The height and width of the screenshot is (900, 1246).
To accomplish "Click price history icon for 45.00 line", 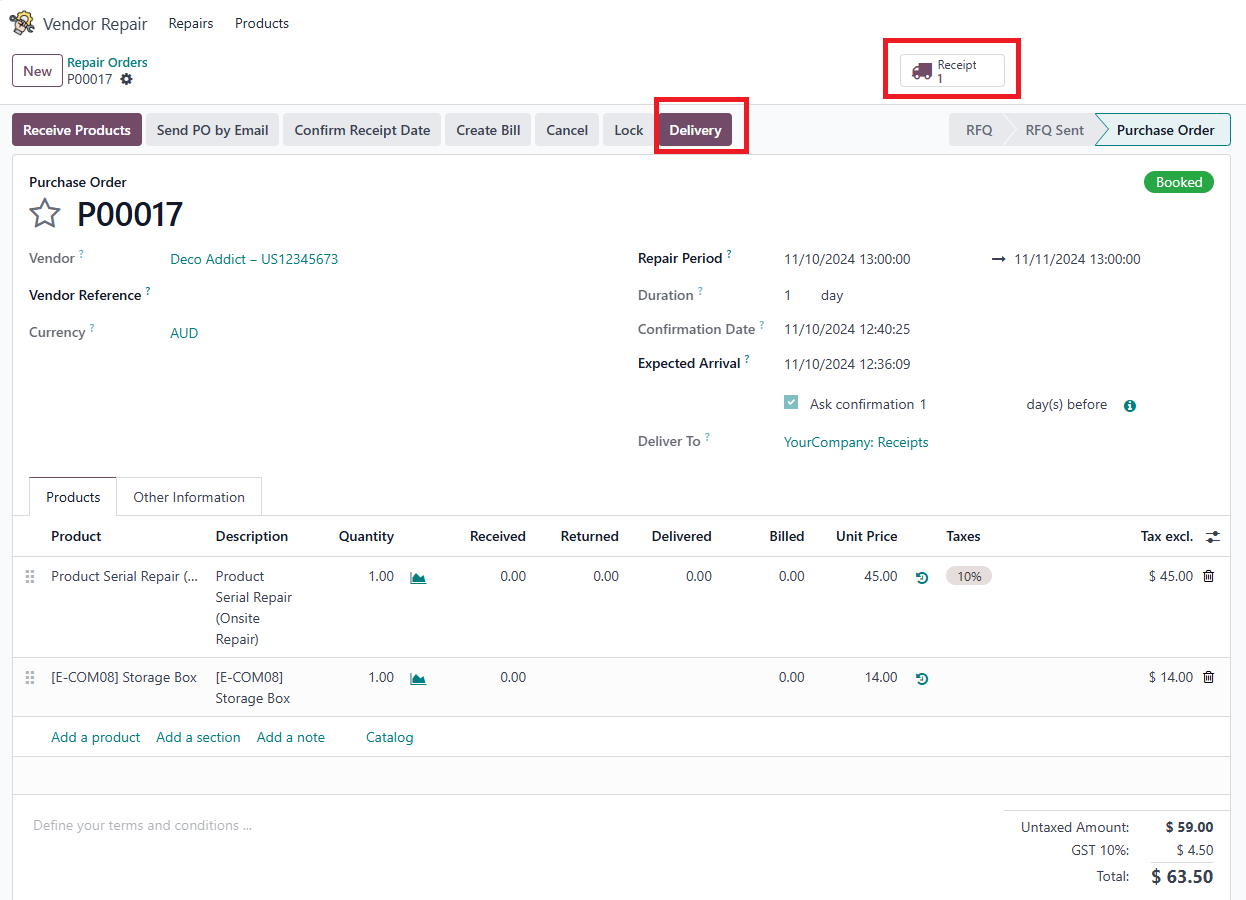I will tap(922, 577).
